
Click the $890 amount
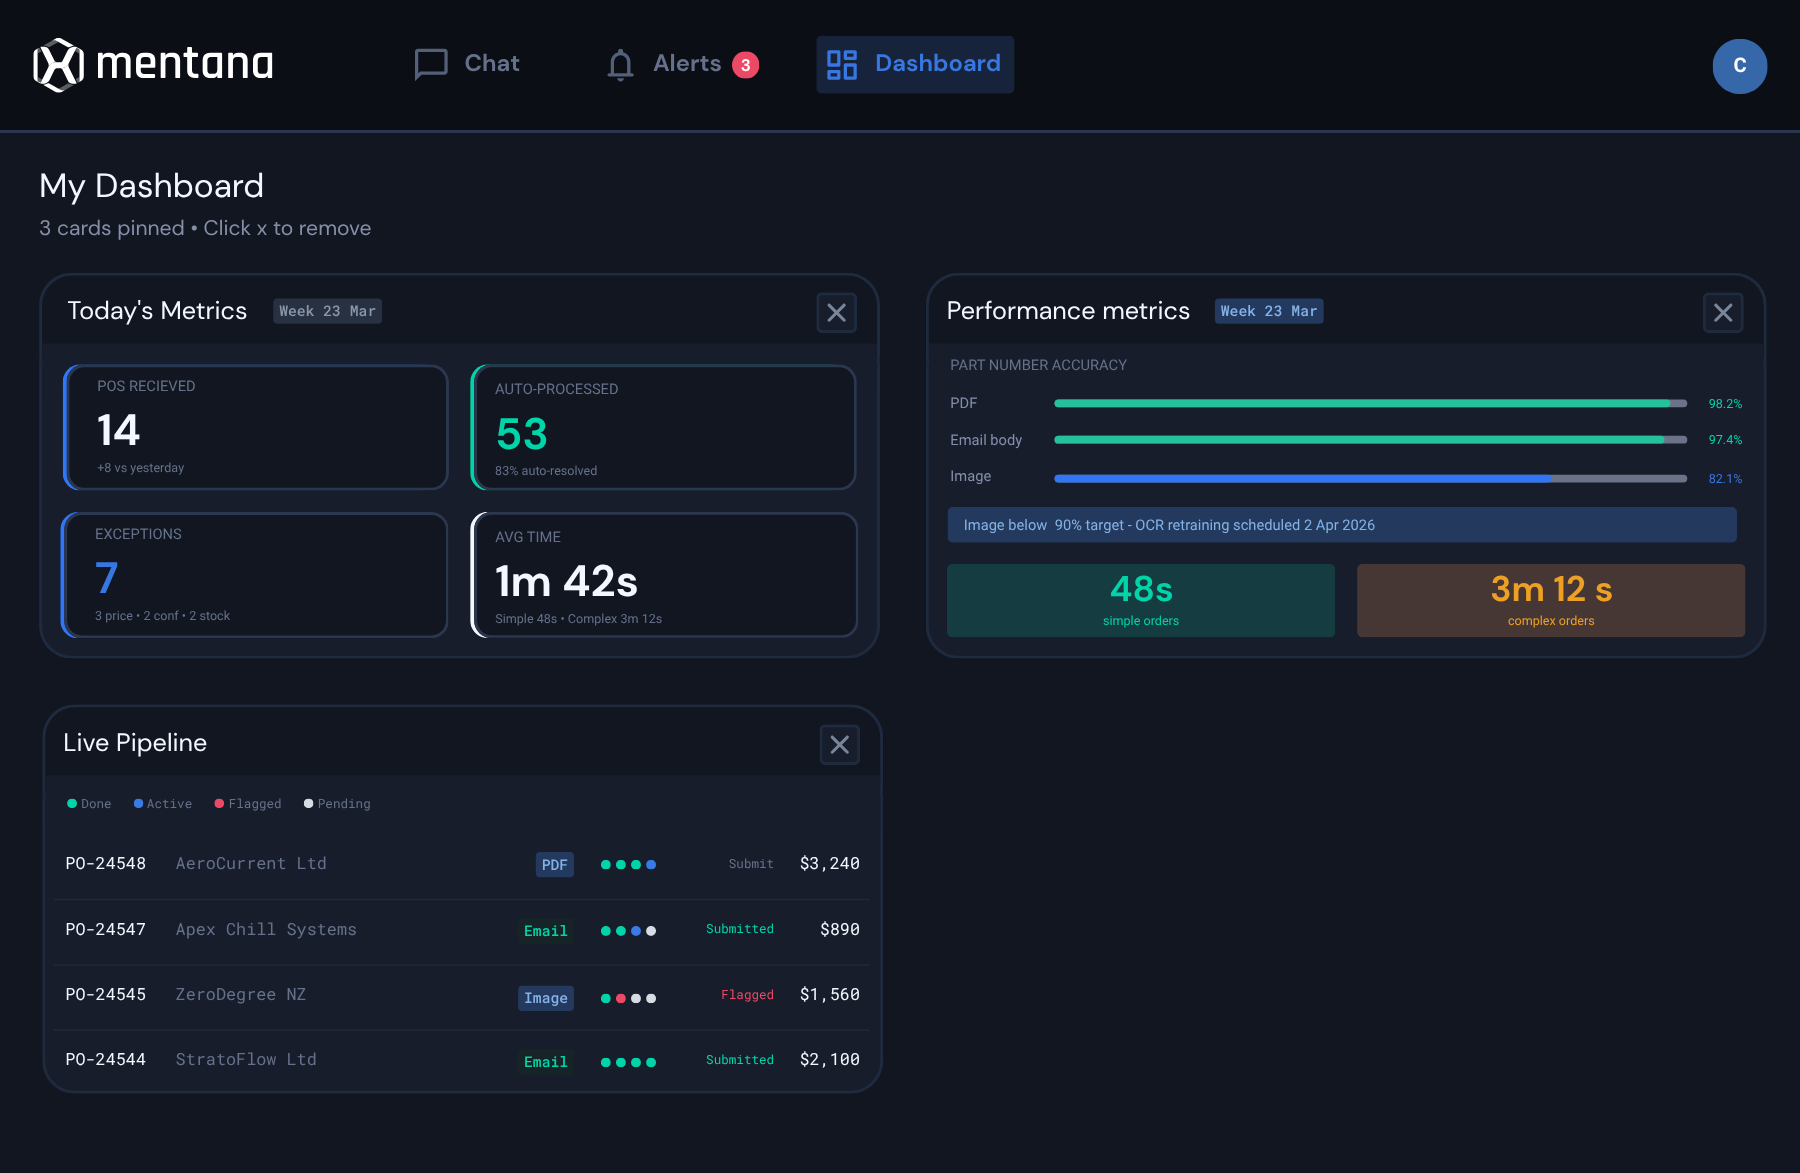[x=840, y=930]
